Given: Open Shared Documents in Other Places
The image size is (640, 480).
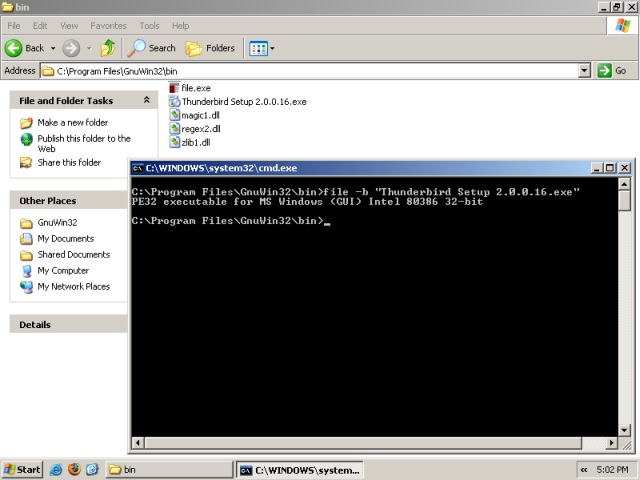Looking at the screenshot, I should (x=74, y=254).
